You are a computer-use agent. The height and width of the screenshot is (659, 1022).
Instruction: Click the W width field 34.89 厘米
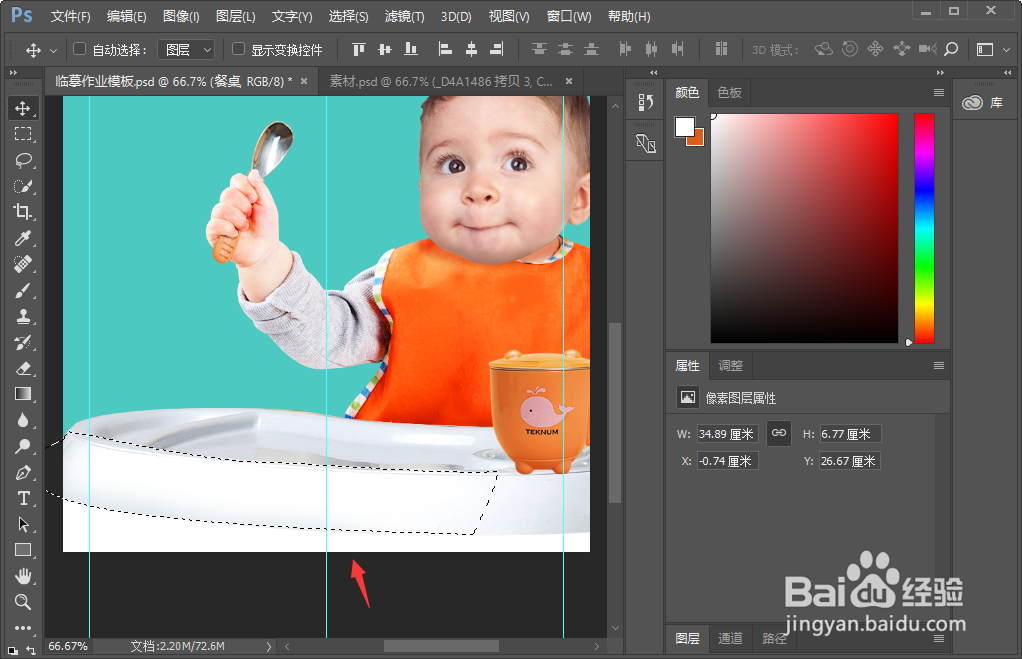[x=727, y=434]
